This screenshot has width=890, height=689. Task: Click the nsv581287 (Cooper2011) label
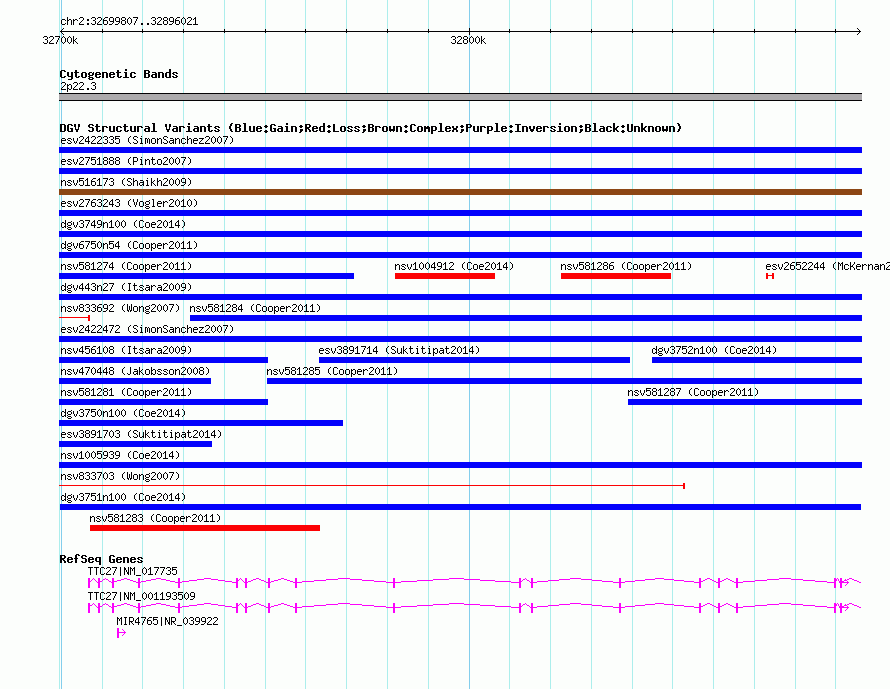click(693, 392)
